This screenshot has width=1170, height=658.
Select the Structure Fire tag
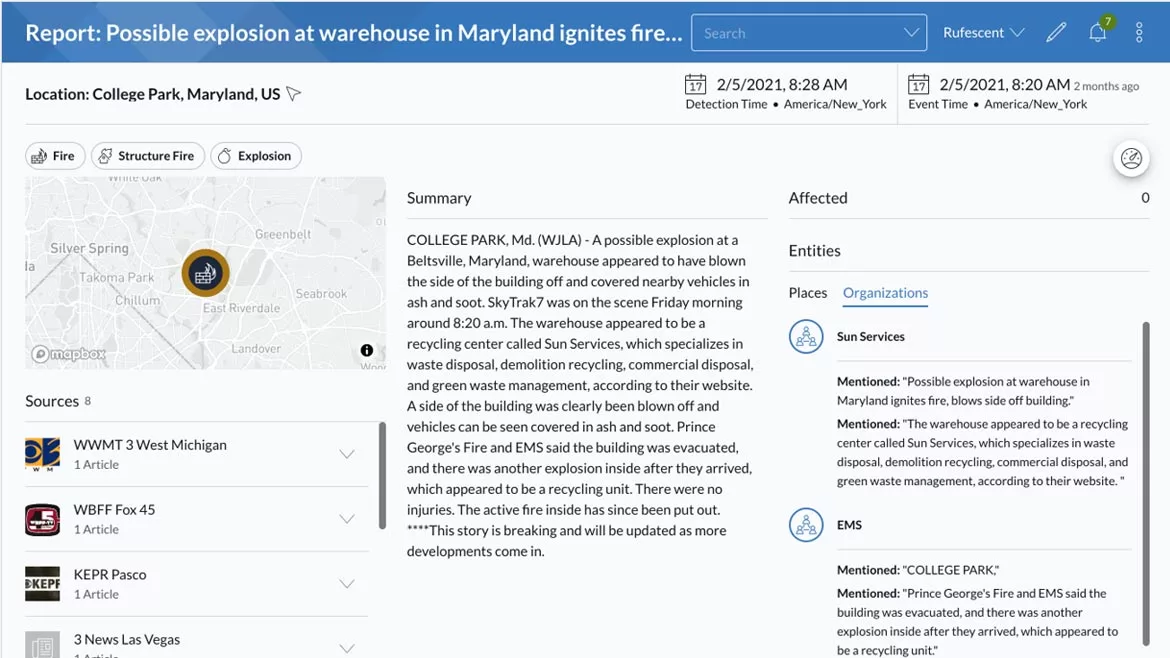click(147, 156)
